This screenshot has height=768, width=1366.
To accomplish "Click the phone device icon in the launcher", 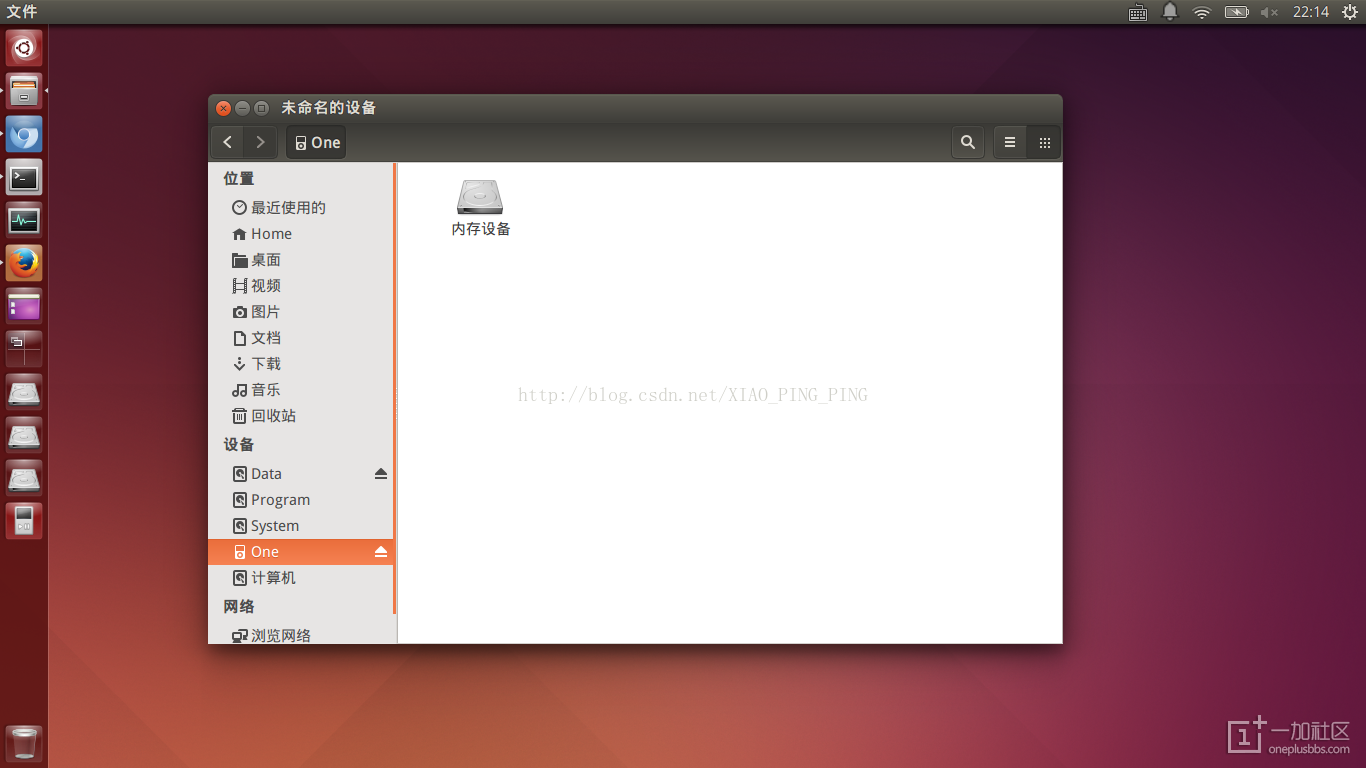I will point(24,521).
